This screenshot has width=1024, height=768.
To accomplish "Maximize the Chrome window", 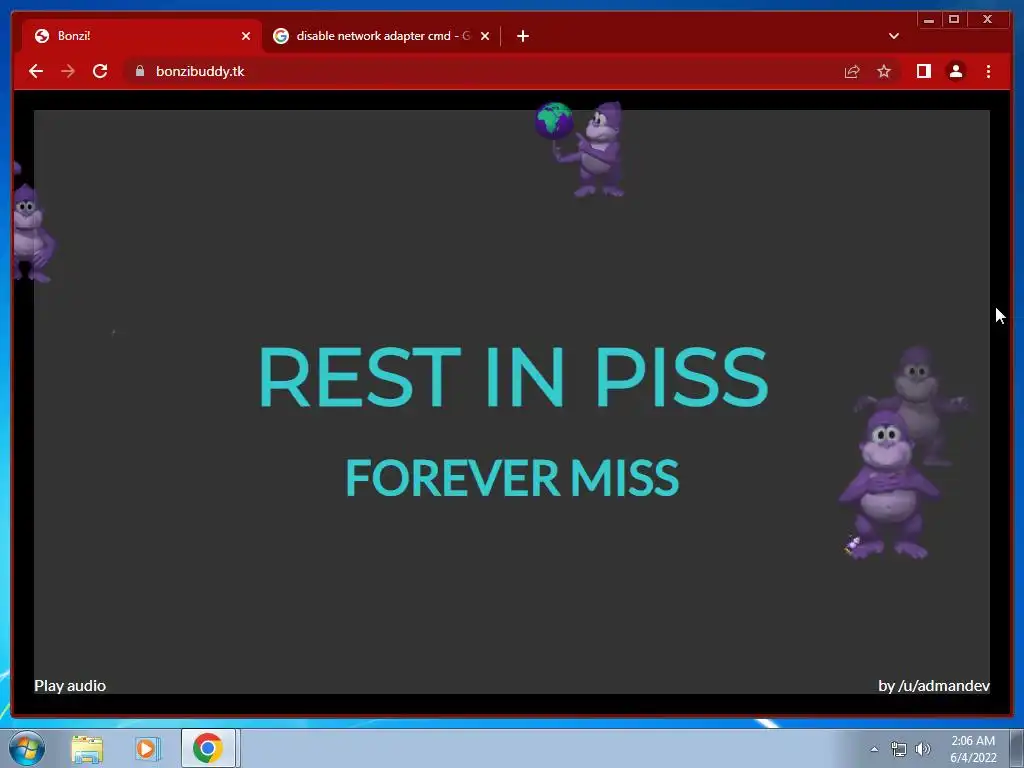I will click(x=954, y=20).
